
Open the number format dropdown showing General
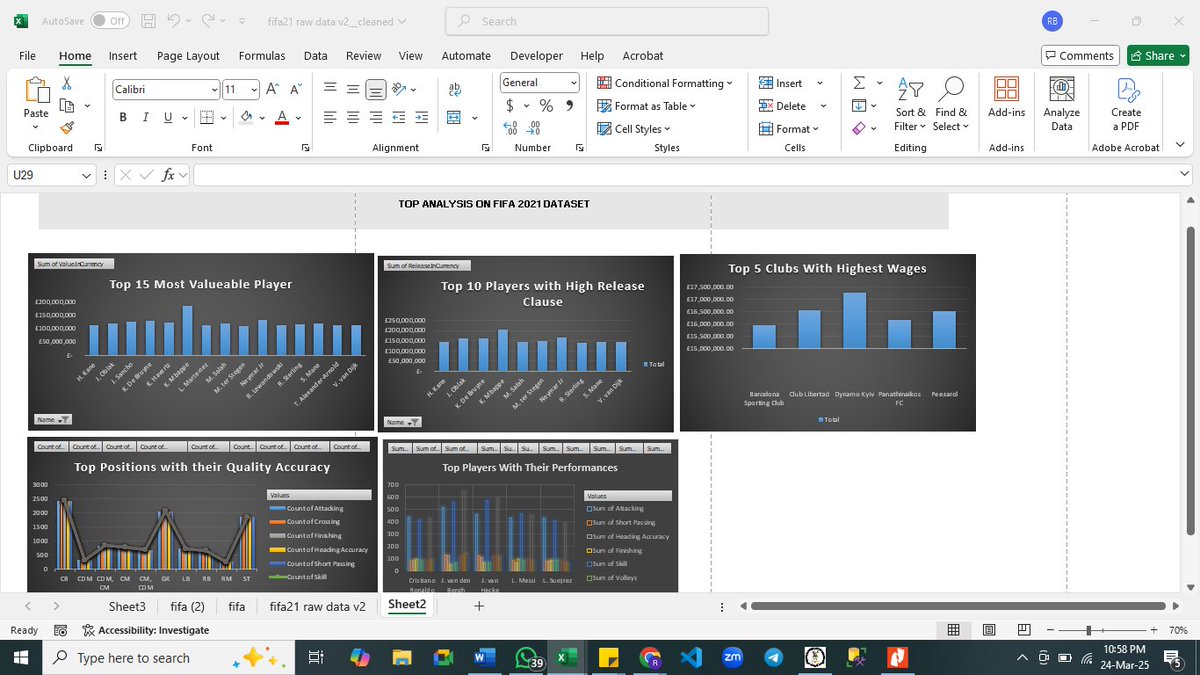pyautogui.click(x=574, y=83)
